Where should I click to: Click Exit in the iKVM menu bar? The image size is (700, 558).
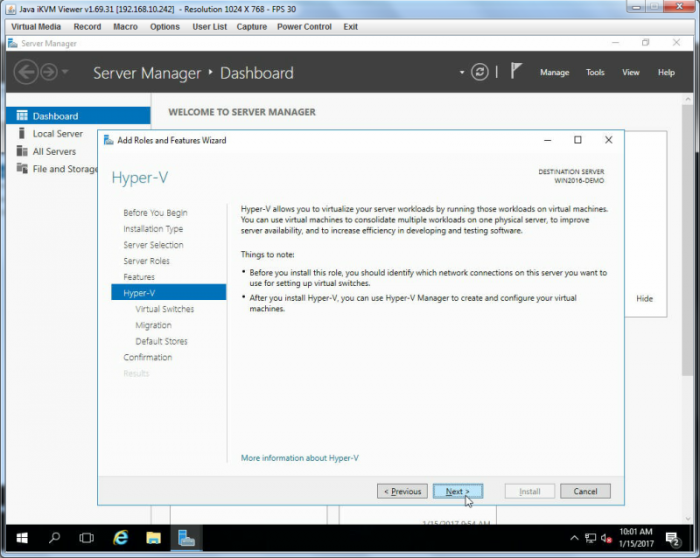pos(350,27)
